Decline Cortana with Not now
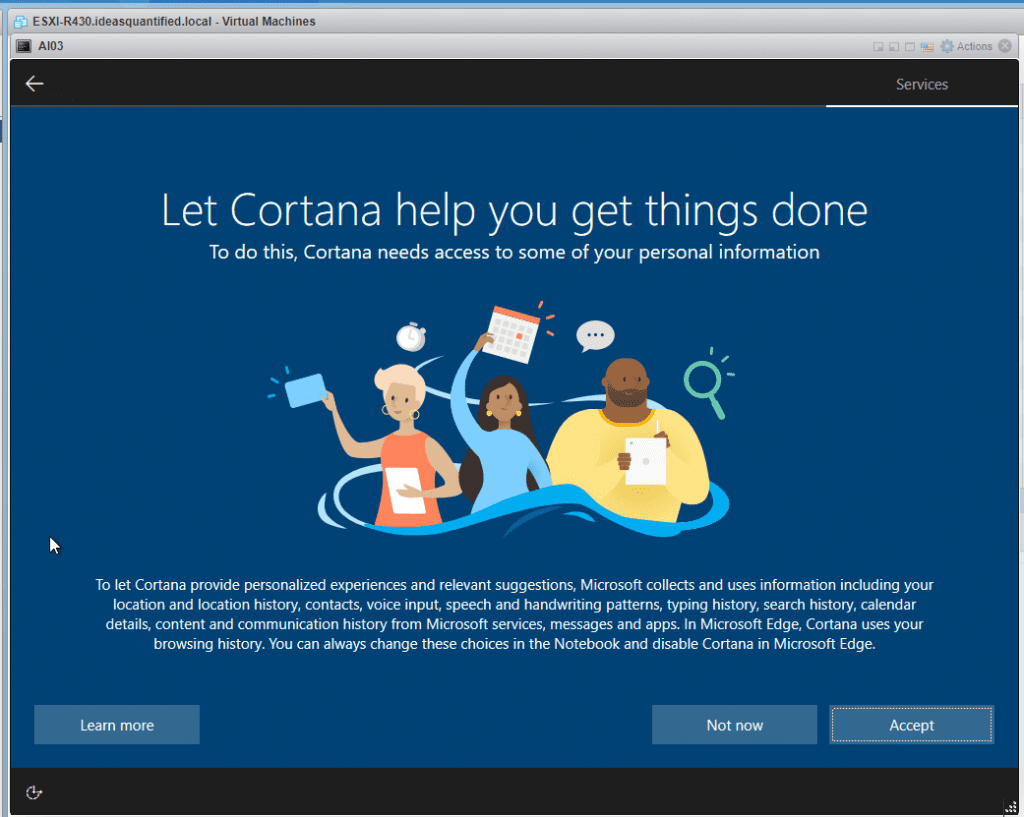Screen dimensions: 1024x817 [735, 725]
